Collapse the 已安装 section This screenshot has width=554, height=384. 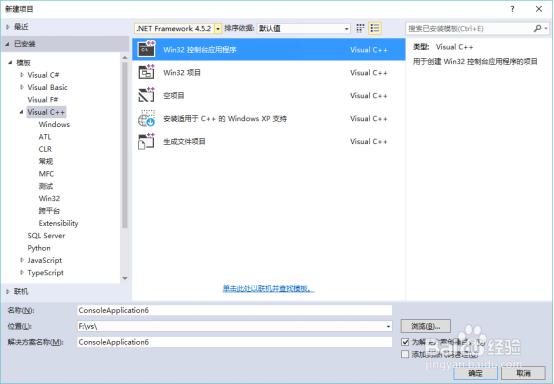pyautogui.click(x=7, y=44)
